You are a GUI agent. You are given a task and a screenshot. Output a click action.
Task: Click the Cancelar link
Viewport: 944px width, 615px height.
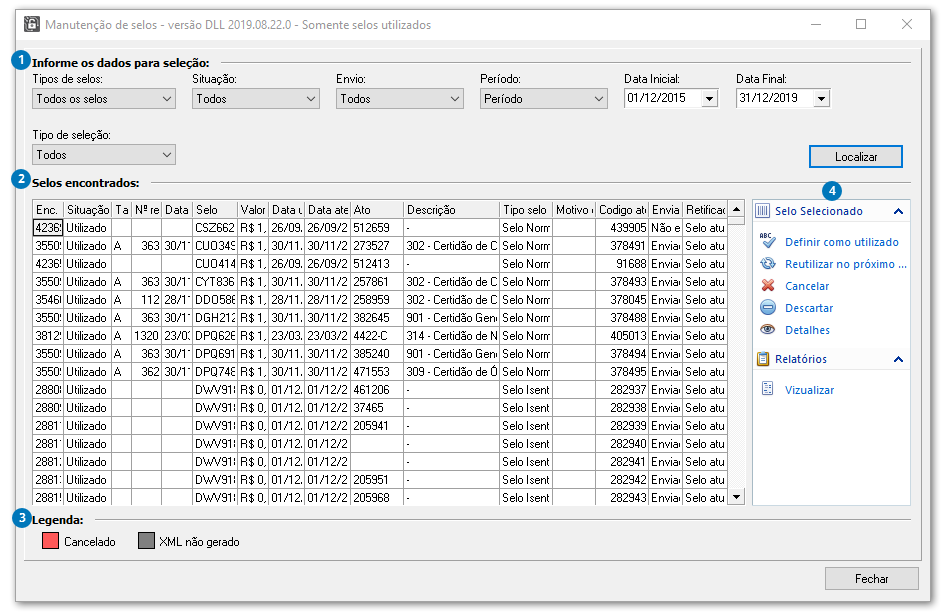click(x=807, y=286)
